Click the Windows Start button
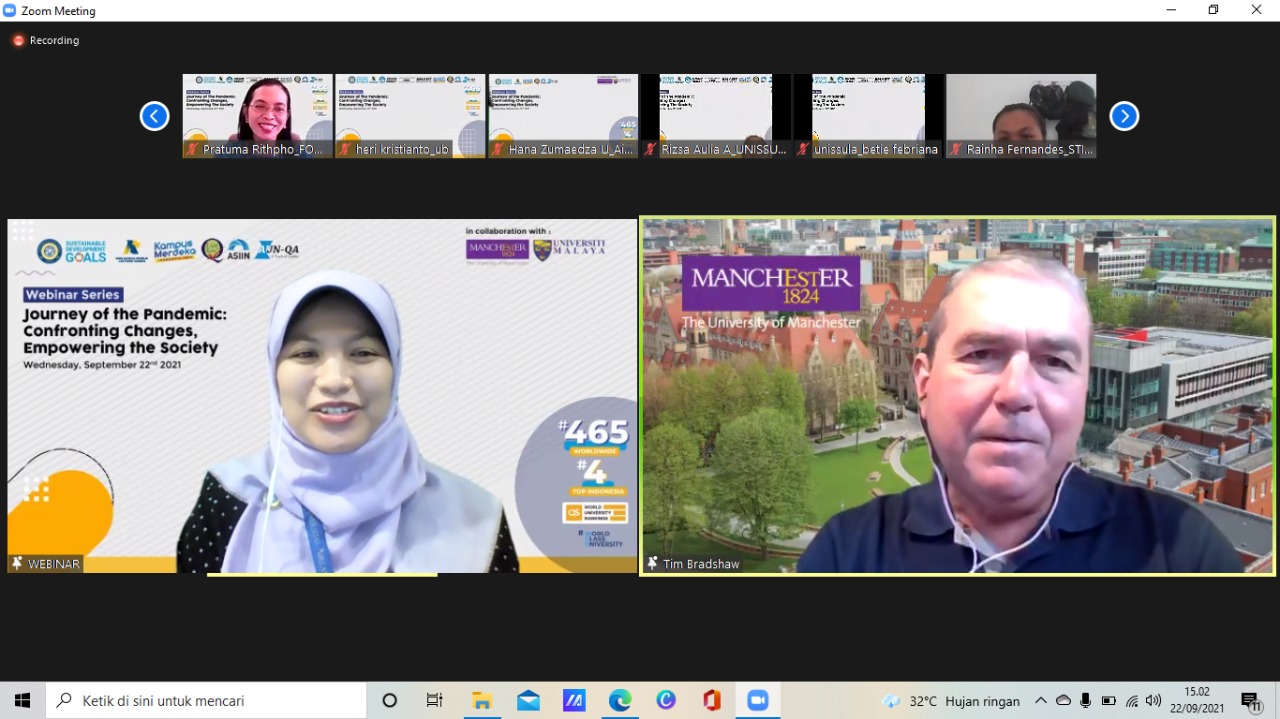Image resolution: width=1280 pixels, height=719 pixels. [22, 701]
